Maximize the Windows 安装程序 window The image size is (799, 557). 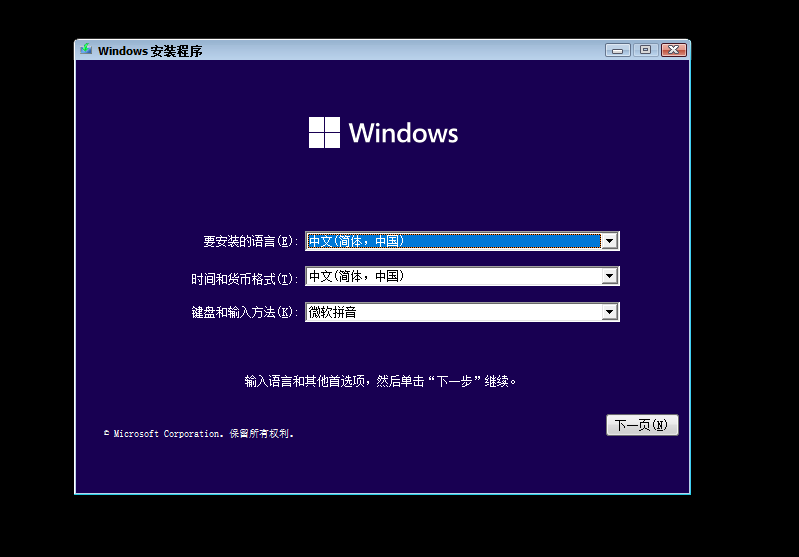(645, 50)
